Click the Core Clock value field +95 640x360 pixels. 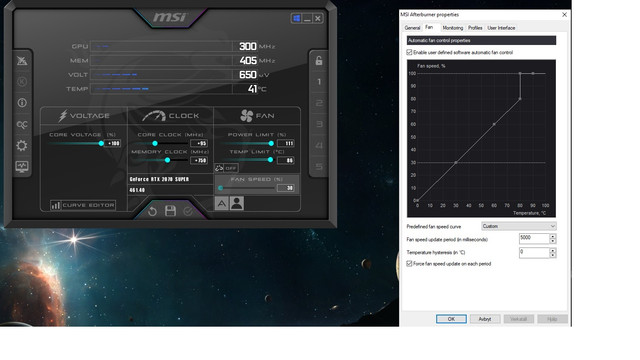(200, 143)
